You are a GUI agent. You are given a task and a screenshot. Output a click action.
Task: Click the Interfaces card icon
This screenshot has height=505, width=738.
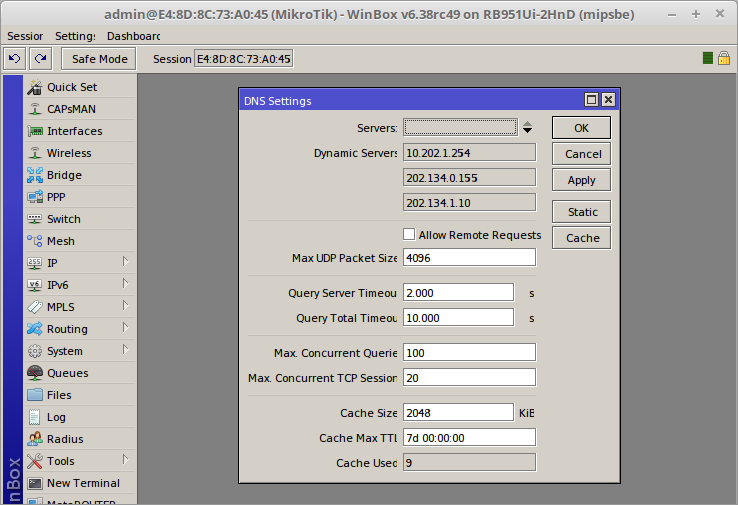point(35,131)
